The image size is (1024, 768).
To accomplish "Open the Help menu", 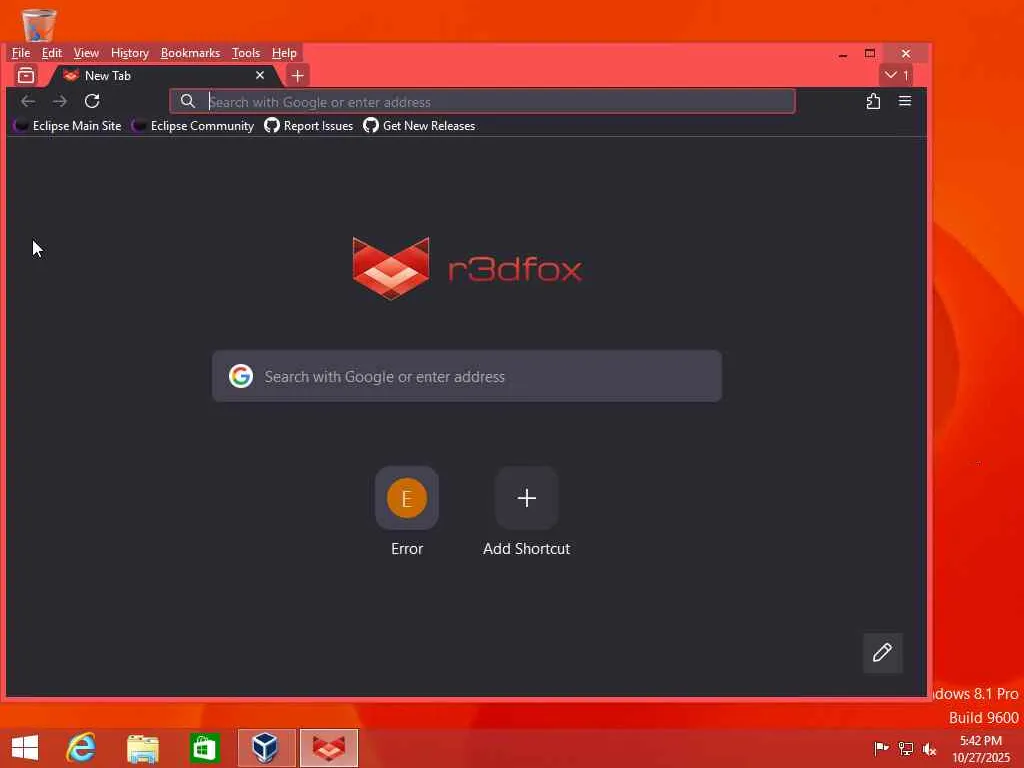I will point(284,53).
